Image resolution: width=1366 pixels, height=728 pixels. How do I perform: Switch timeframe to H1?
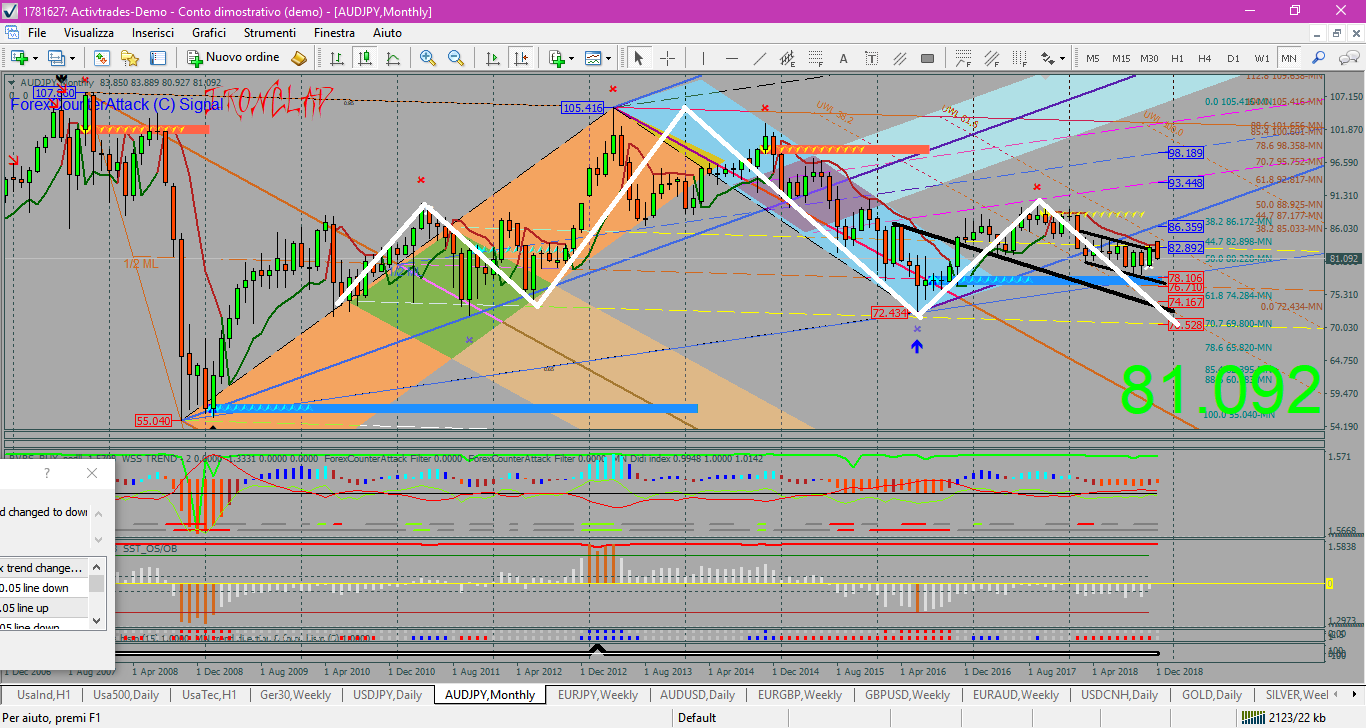pos(1177,58)
